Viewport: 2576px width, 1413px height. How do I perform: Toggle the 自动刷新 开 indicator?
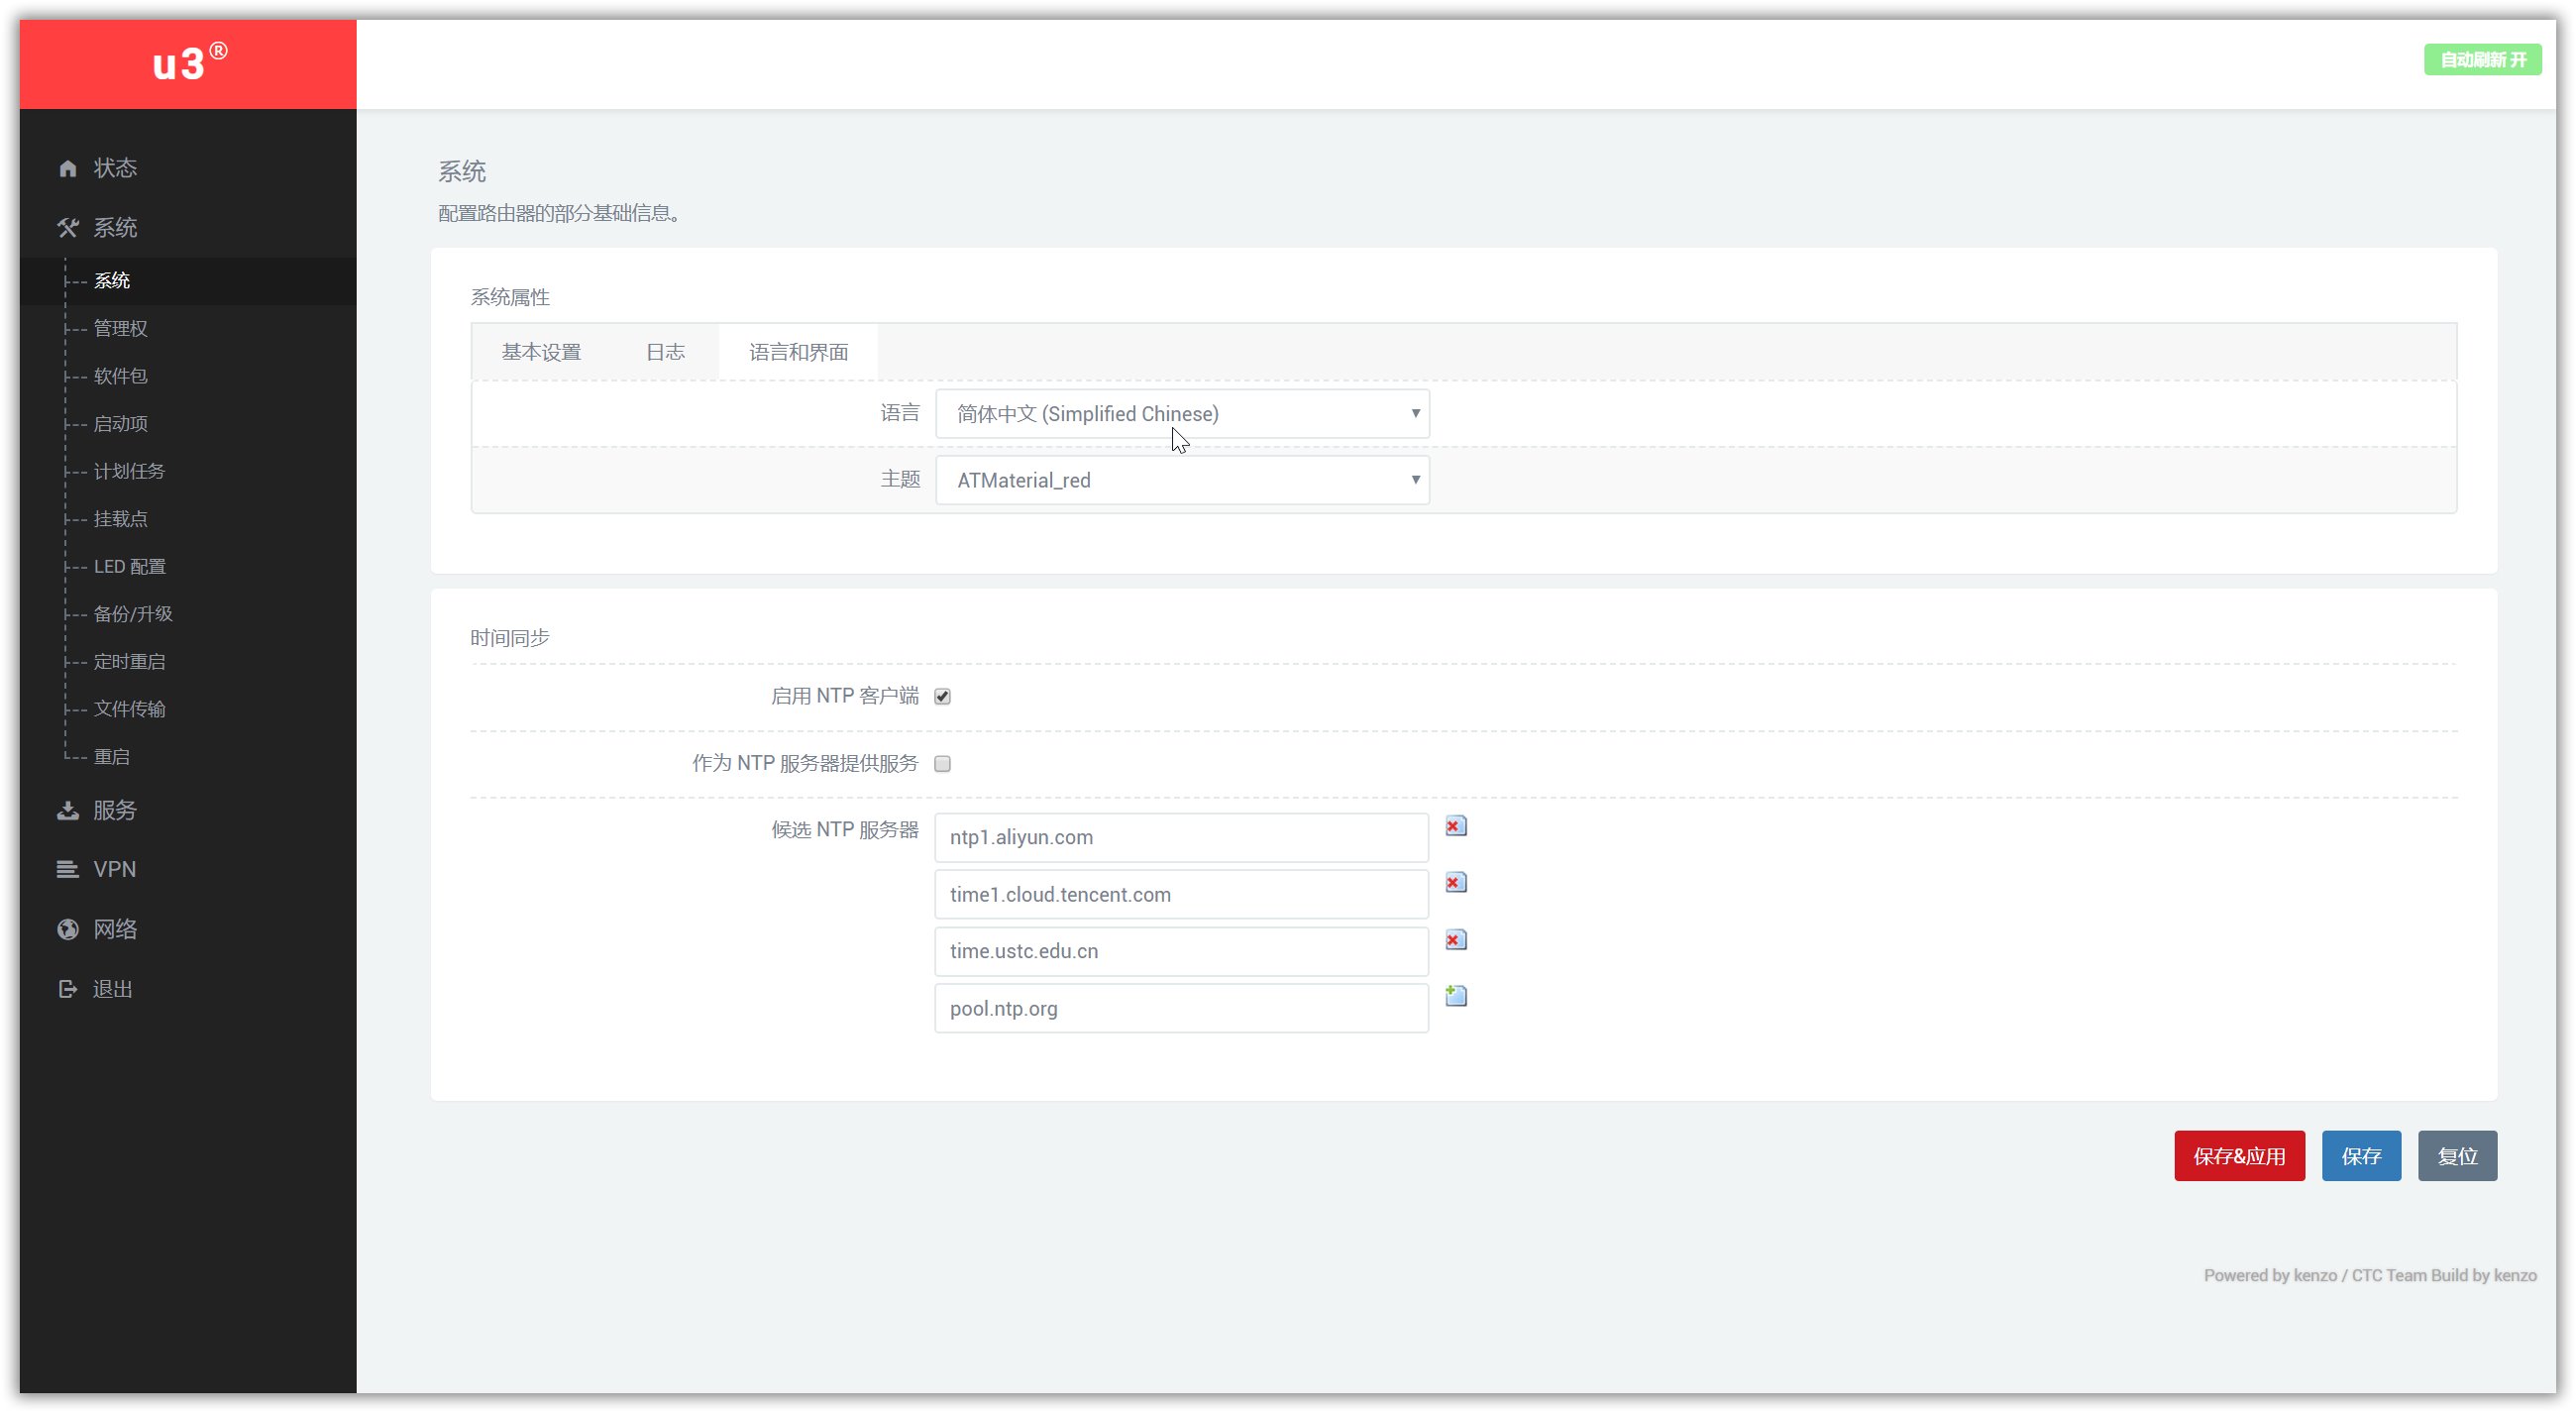click(2482, 60)
